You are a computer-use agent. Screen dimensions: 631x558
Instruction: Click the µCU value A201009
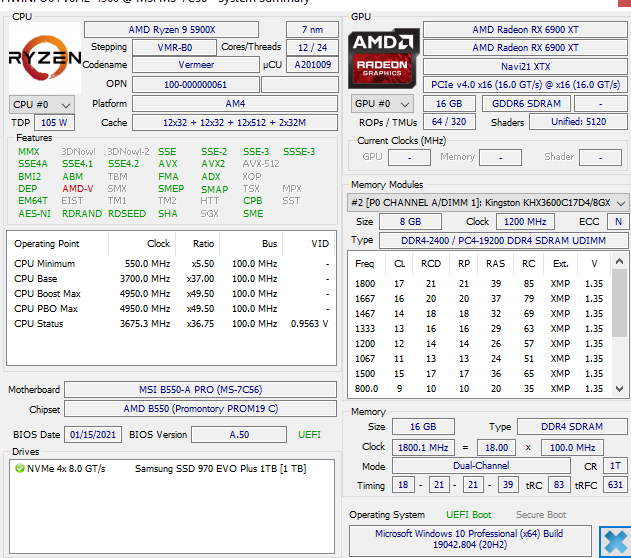tap(312, 65)
